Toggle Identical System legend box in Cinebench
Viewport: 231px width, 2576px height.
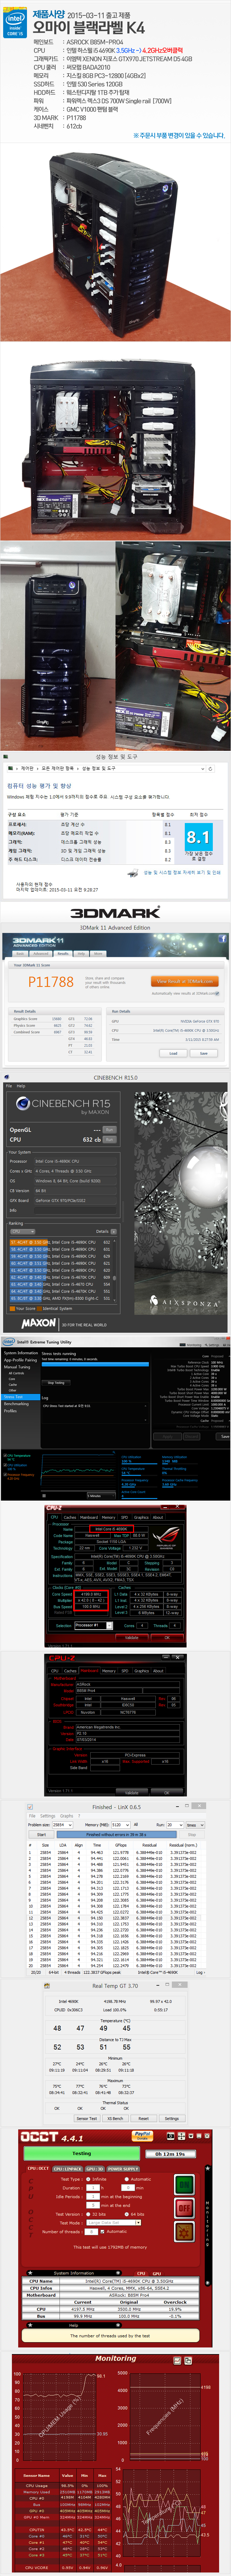39,1308
